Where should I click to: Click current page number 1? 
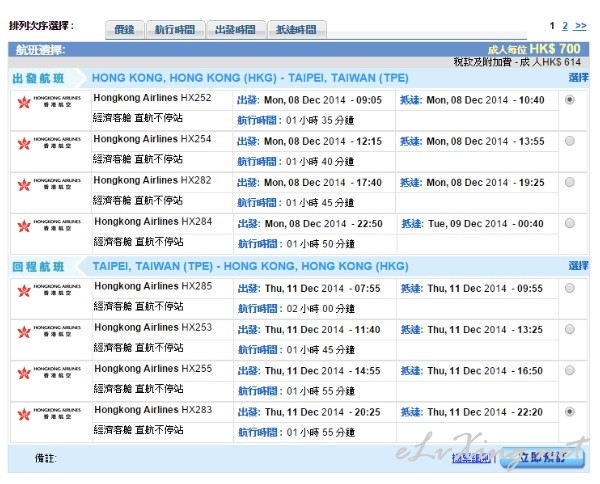pos(552,26)
